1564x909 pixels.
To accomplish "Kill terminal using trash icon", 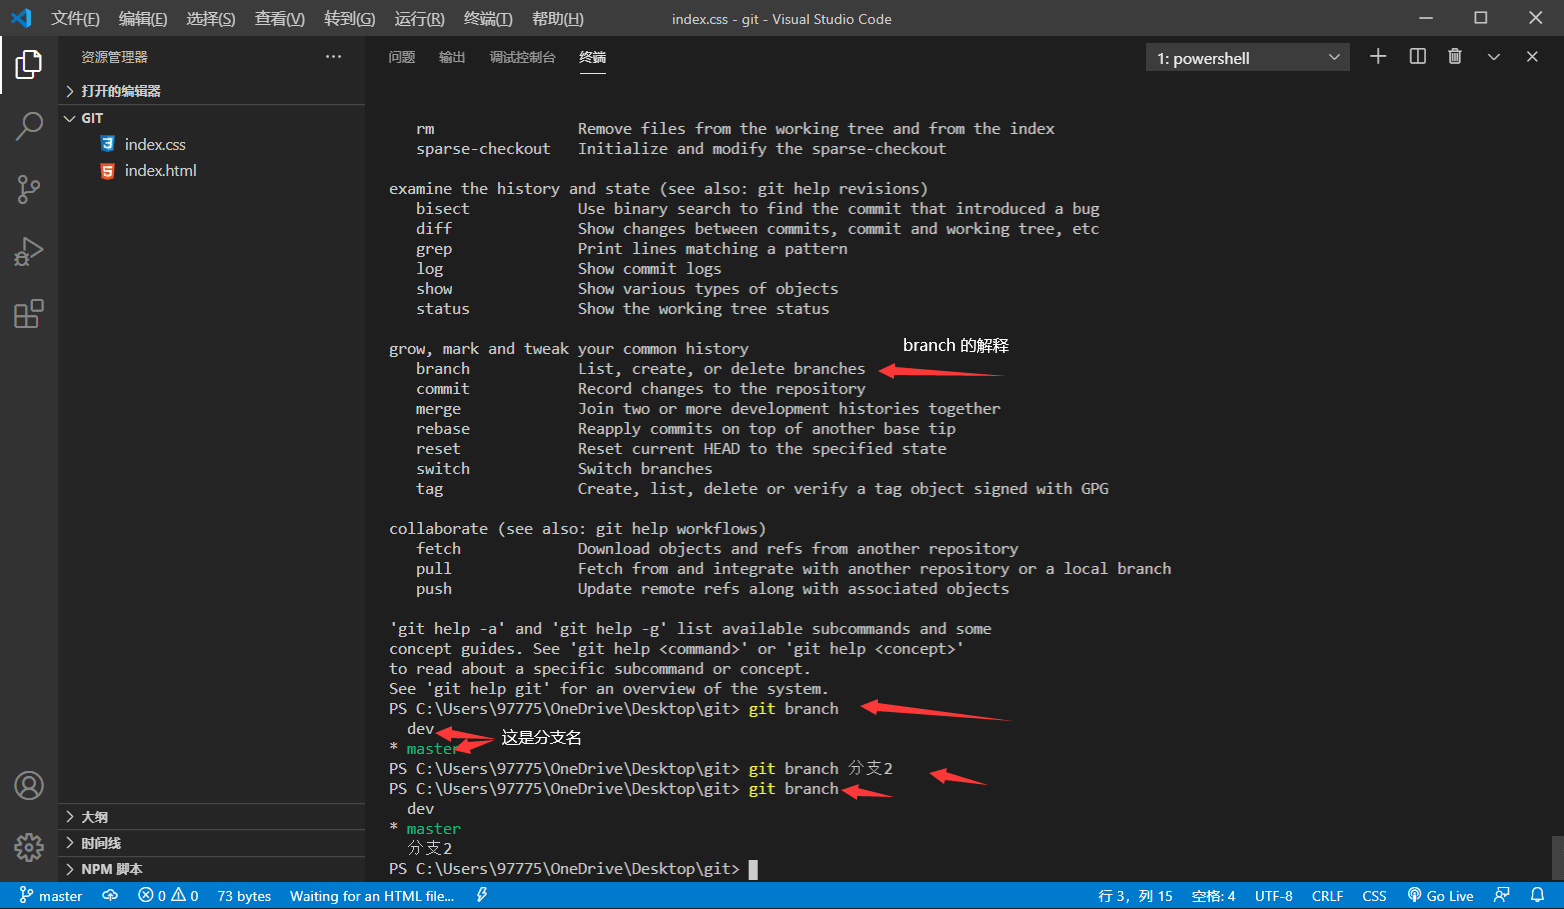I will pos(1455,57).
